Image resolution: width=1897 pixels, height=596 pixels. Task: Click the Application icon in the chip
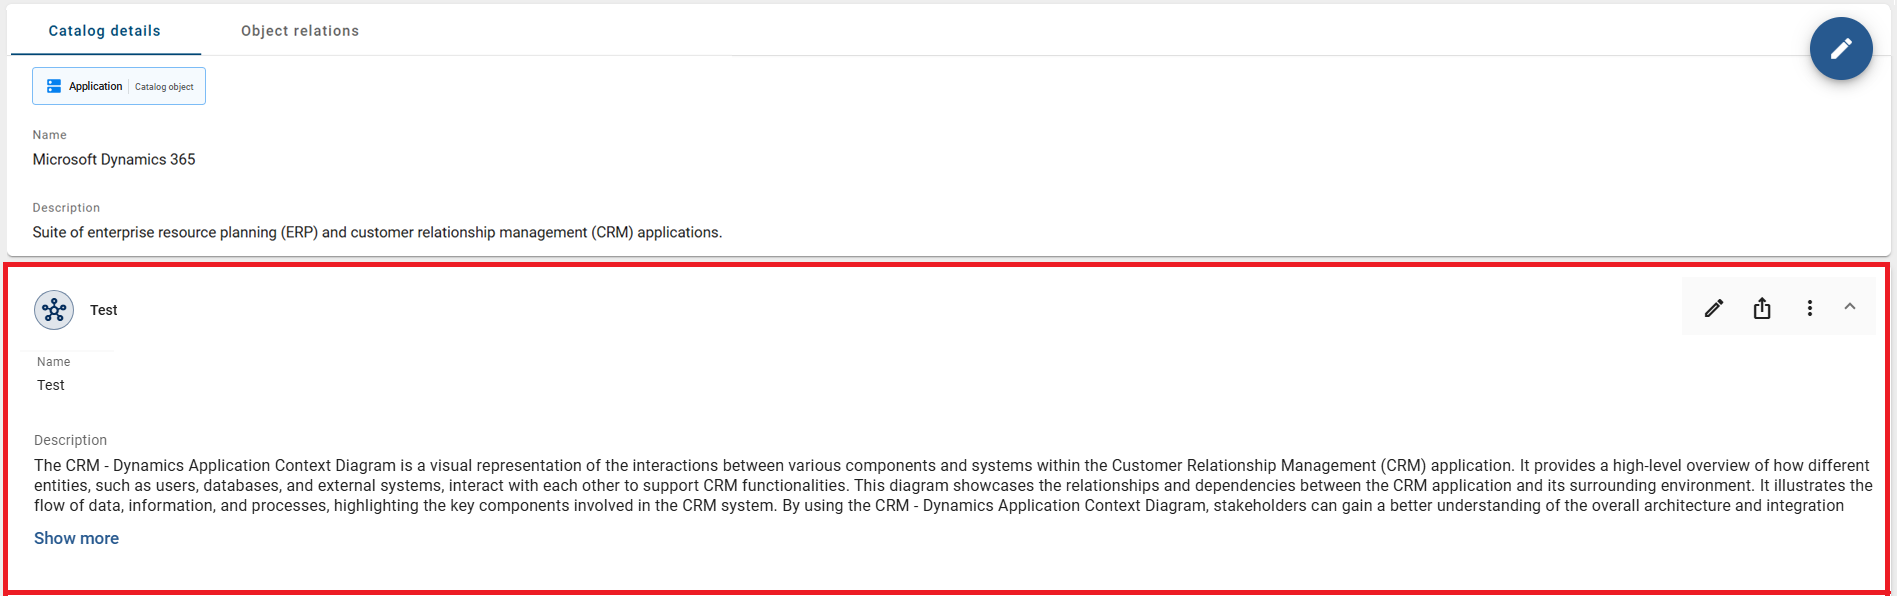tap(54, 86)
